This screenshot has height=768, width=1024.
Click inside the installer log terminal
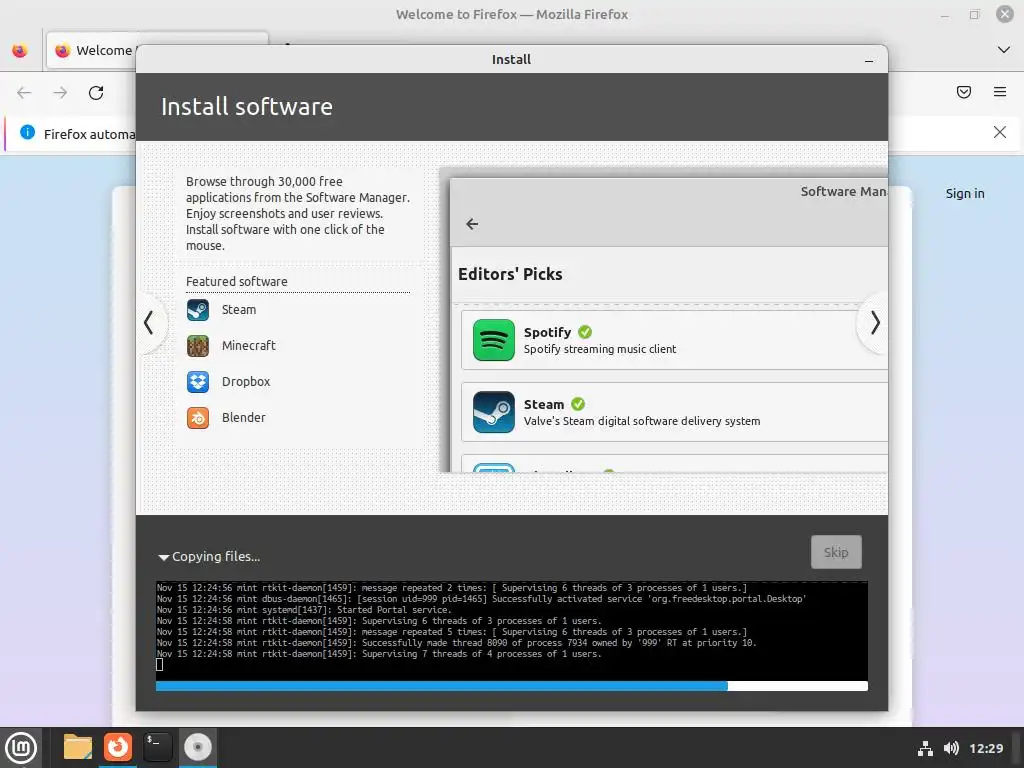pyautogui.click(x=511, y=631)
